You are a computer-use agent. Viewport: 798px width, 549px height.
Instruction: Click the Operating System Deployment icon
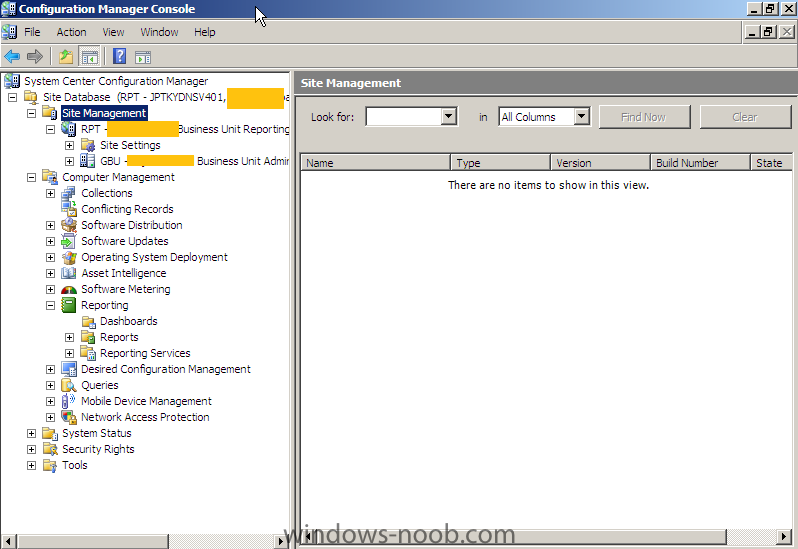68,257
